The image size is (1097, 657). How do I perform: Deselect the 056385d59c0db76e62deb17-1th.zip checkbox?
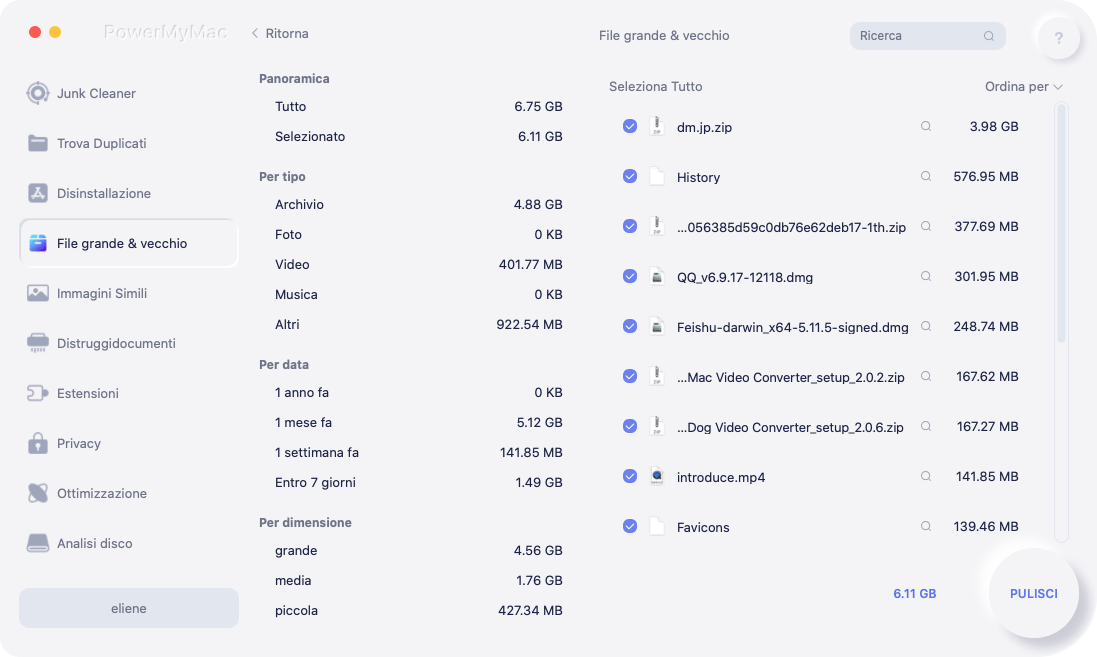point(630,226)
